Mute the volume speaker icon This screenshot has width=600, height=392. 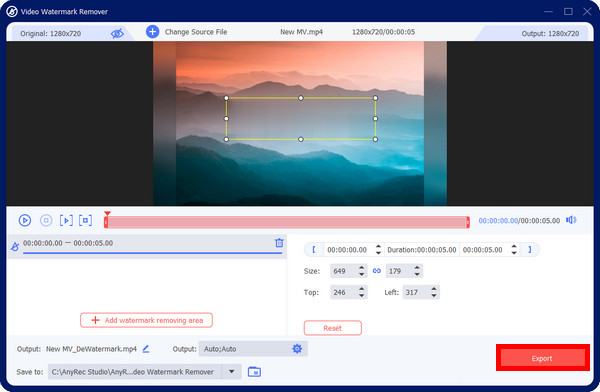(571, 220)
